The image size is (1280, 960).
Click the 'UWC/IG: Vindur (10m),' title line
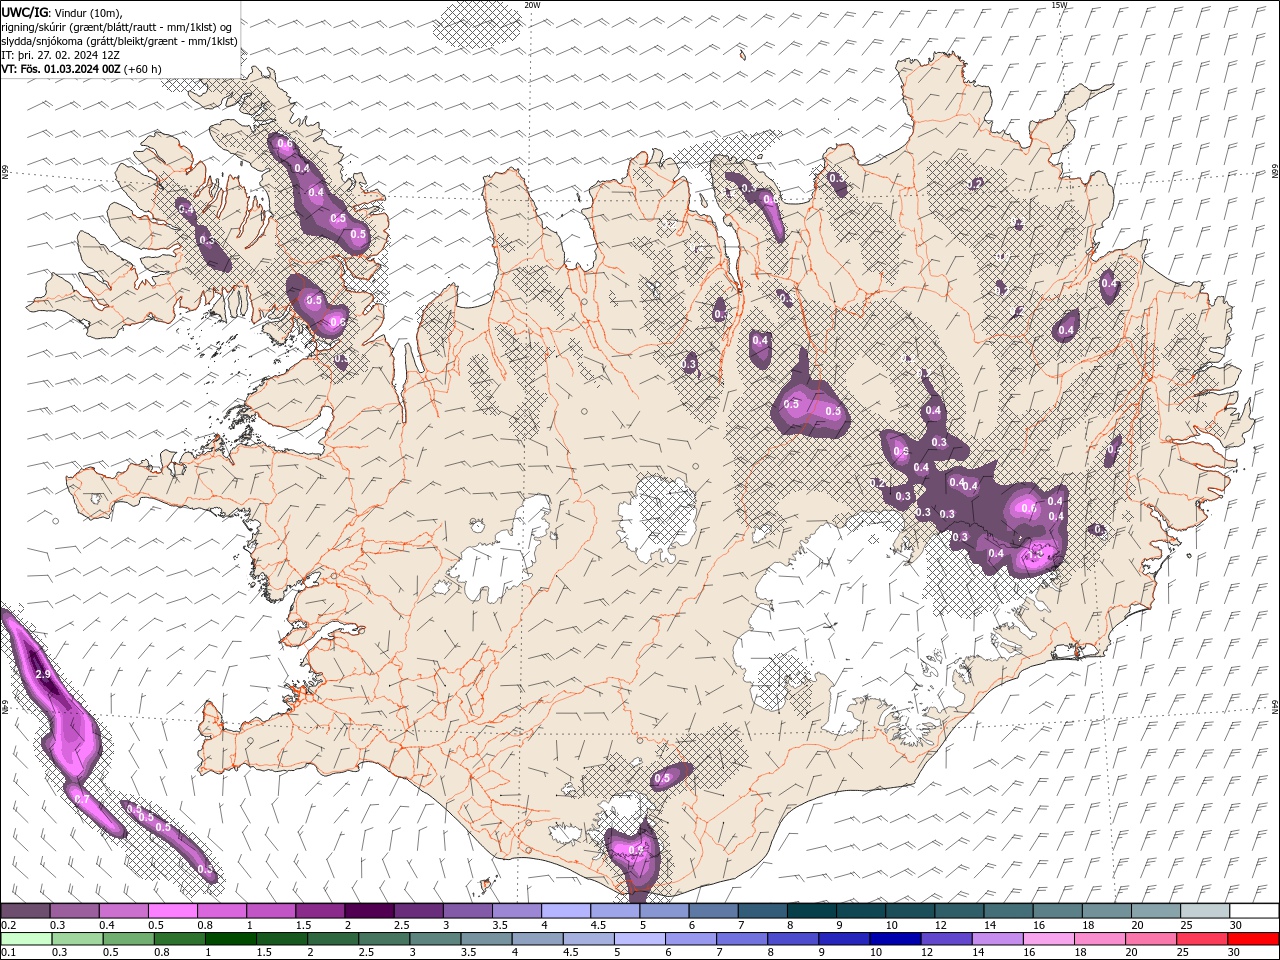(62, 11)
